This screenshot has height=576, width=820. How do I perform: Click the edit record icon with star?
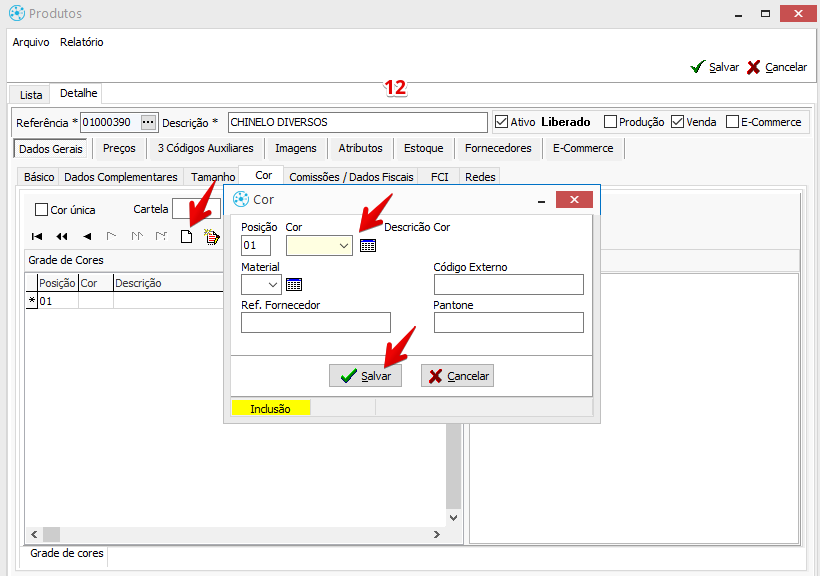[211, 237]
